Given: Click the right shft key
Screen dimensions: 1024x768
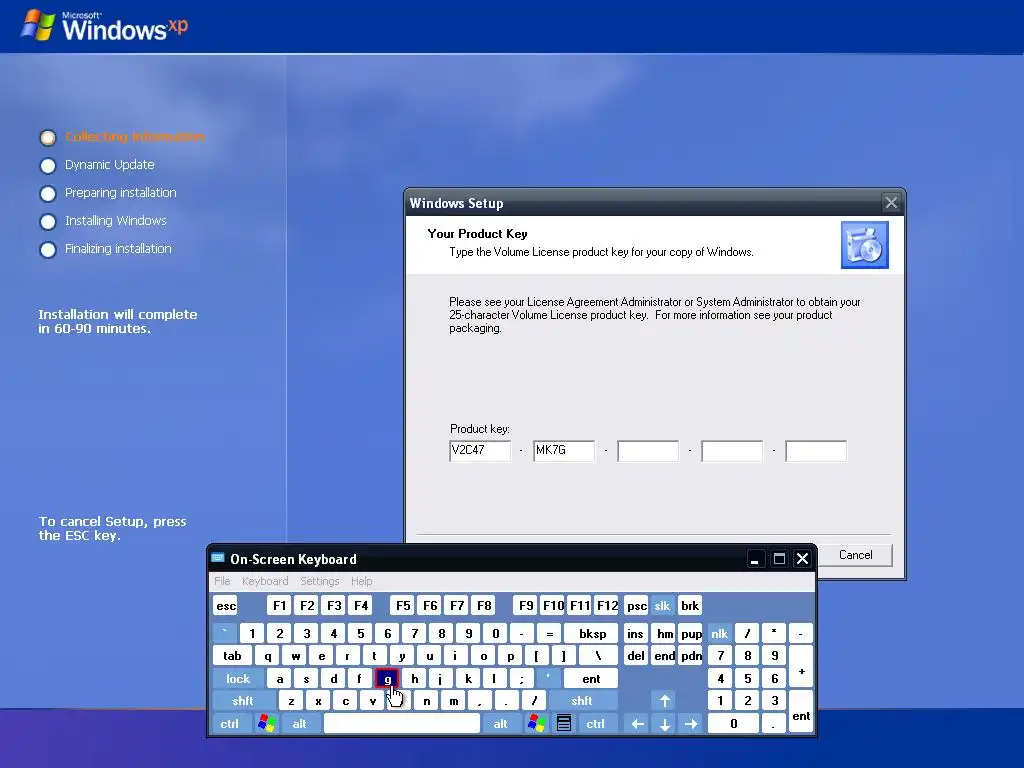Looking at the screenshot, I should point(582,701).
